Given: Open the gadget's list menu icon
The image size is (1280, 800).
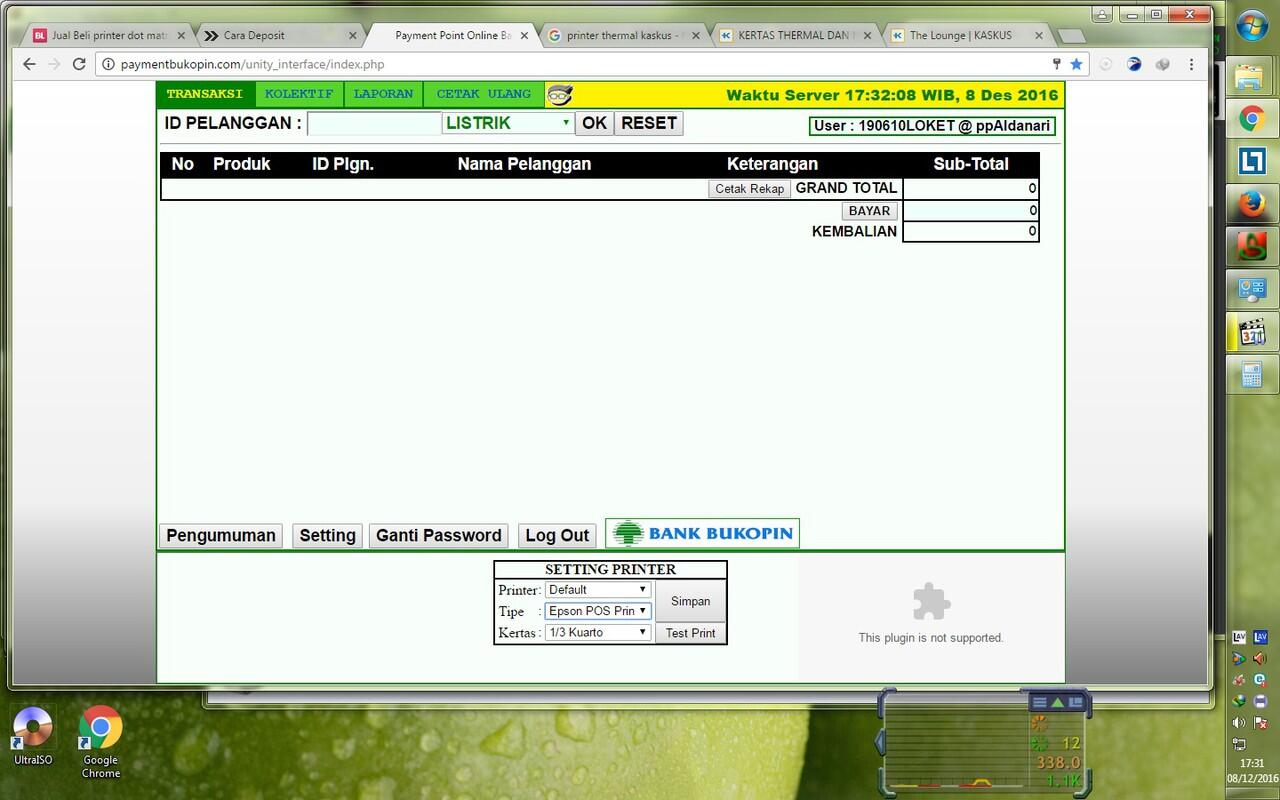Looking at the screenshot, I should point(1040,702).
